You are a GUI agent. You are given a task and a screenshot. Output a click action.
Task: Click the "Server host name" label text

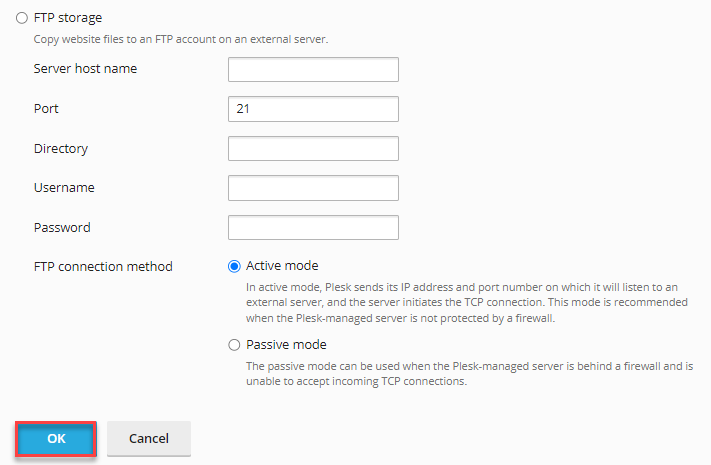pyautogui.click(x=85, y=69)
